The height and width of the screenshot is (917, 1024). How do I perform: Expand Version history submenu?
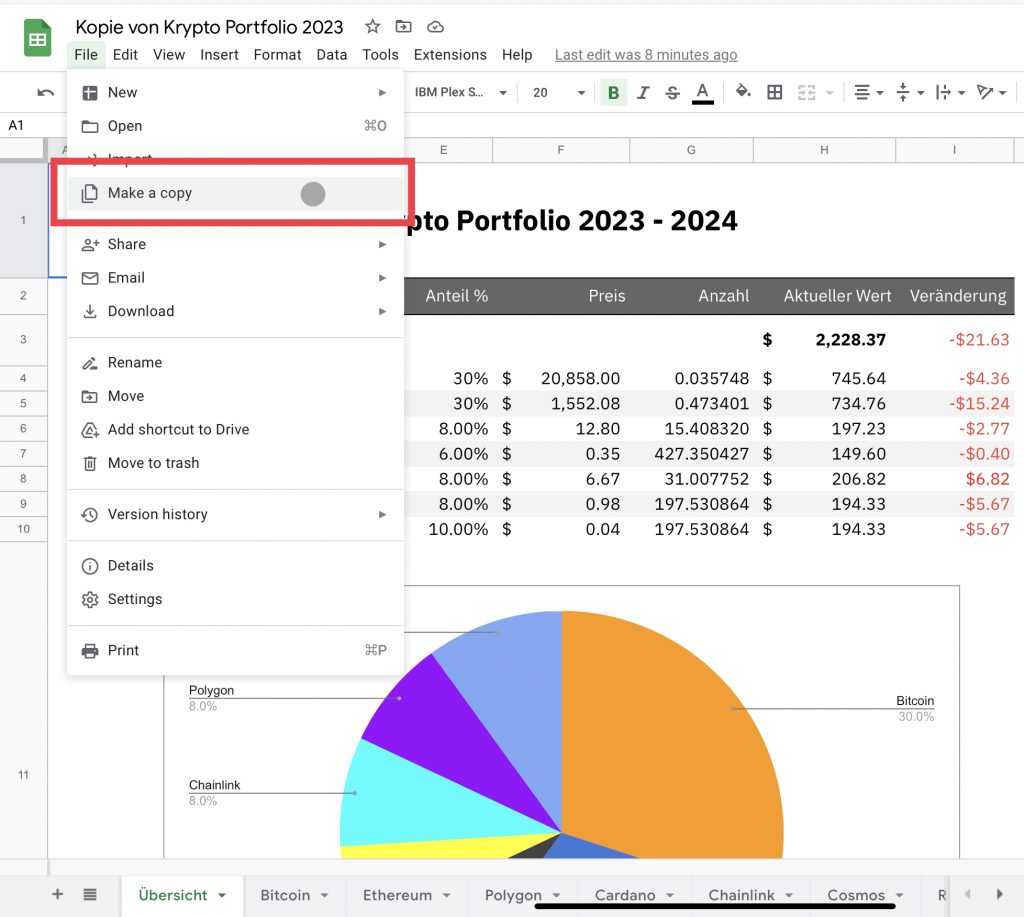pyautogui.click(x=235, y=515)
